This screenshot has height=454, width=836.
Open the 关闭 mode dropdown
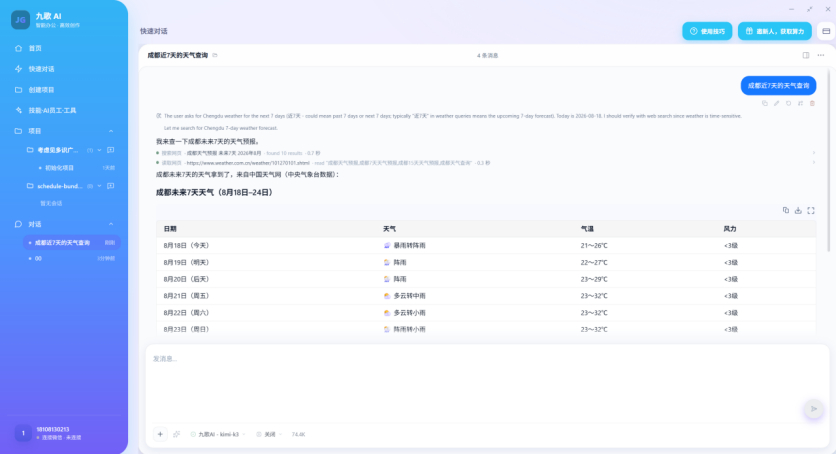coord(269,434)
